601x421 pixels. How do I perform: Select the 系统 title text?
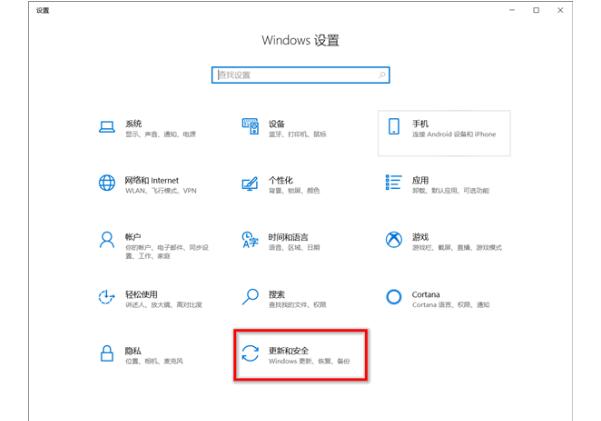coord(133,123)
